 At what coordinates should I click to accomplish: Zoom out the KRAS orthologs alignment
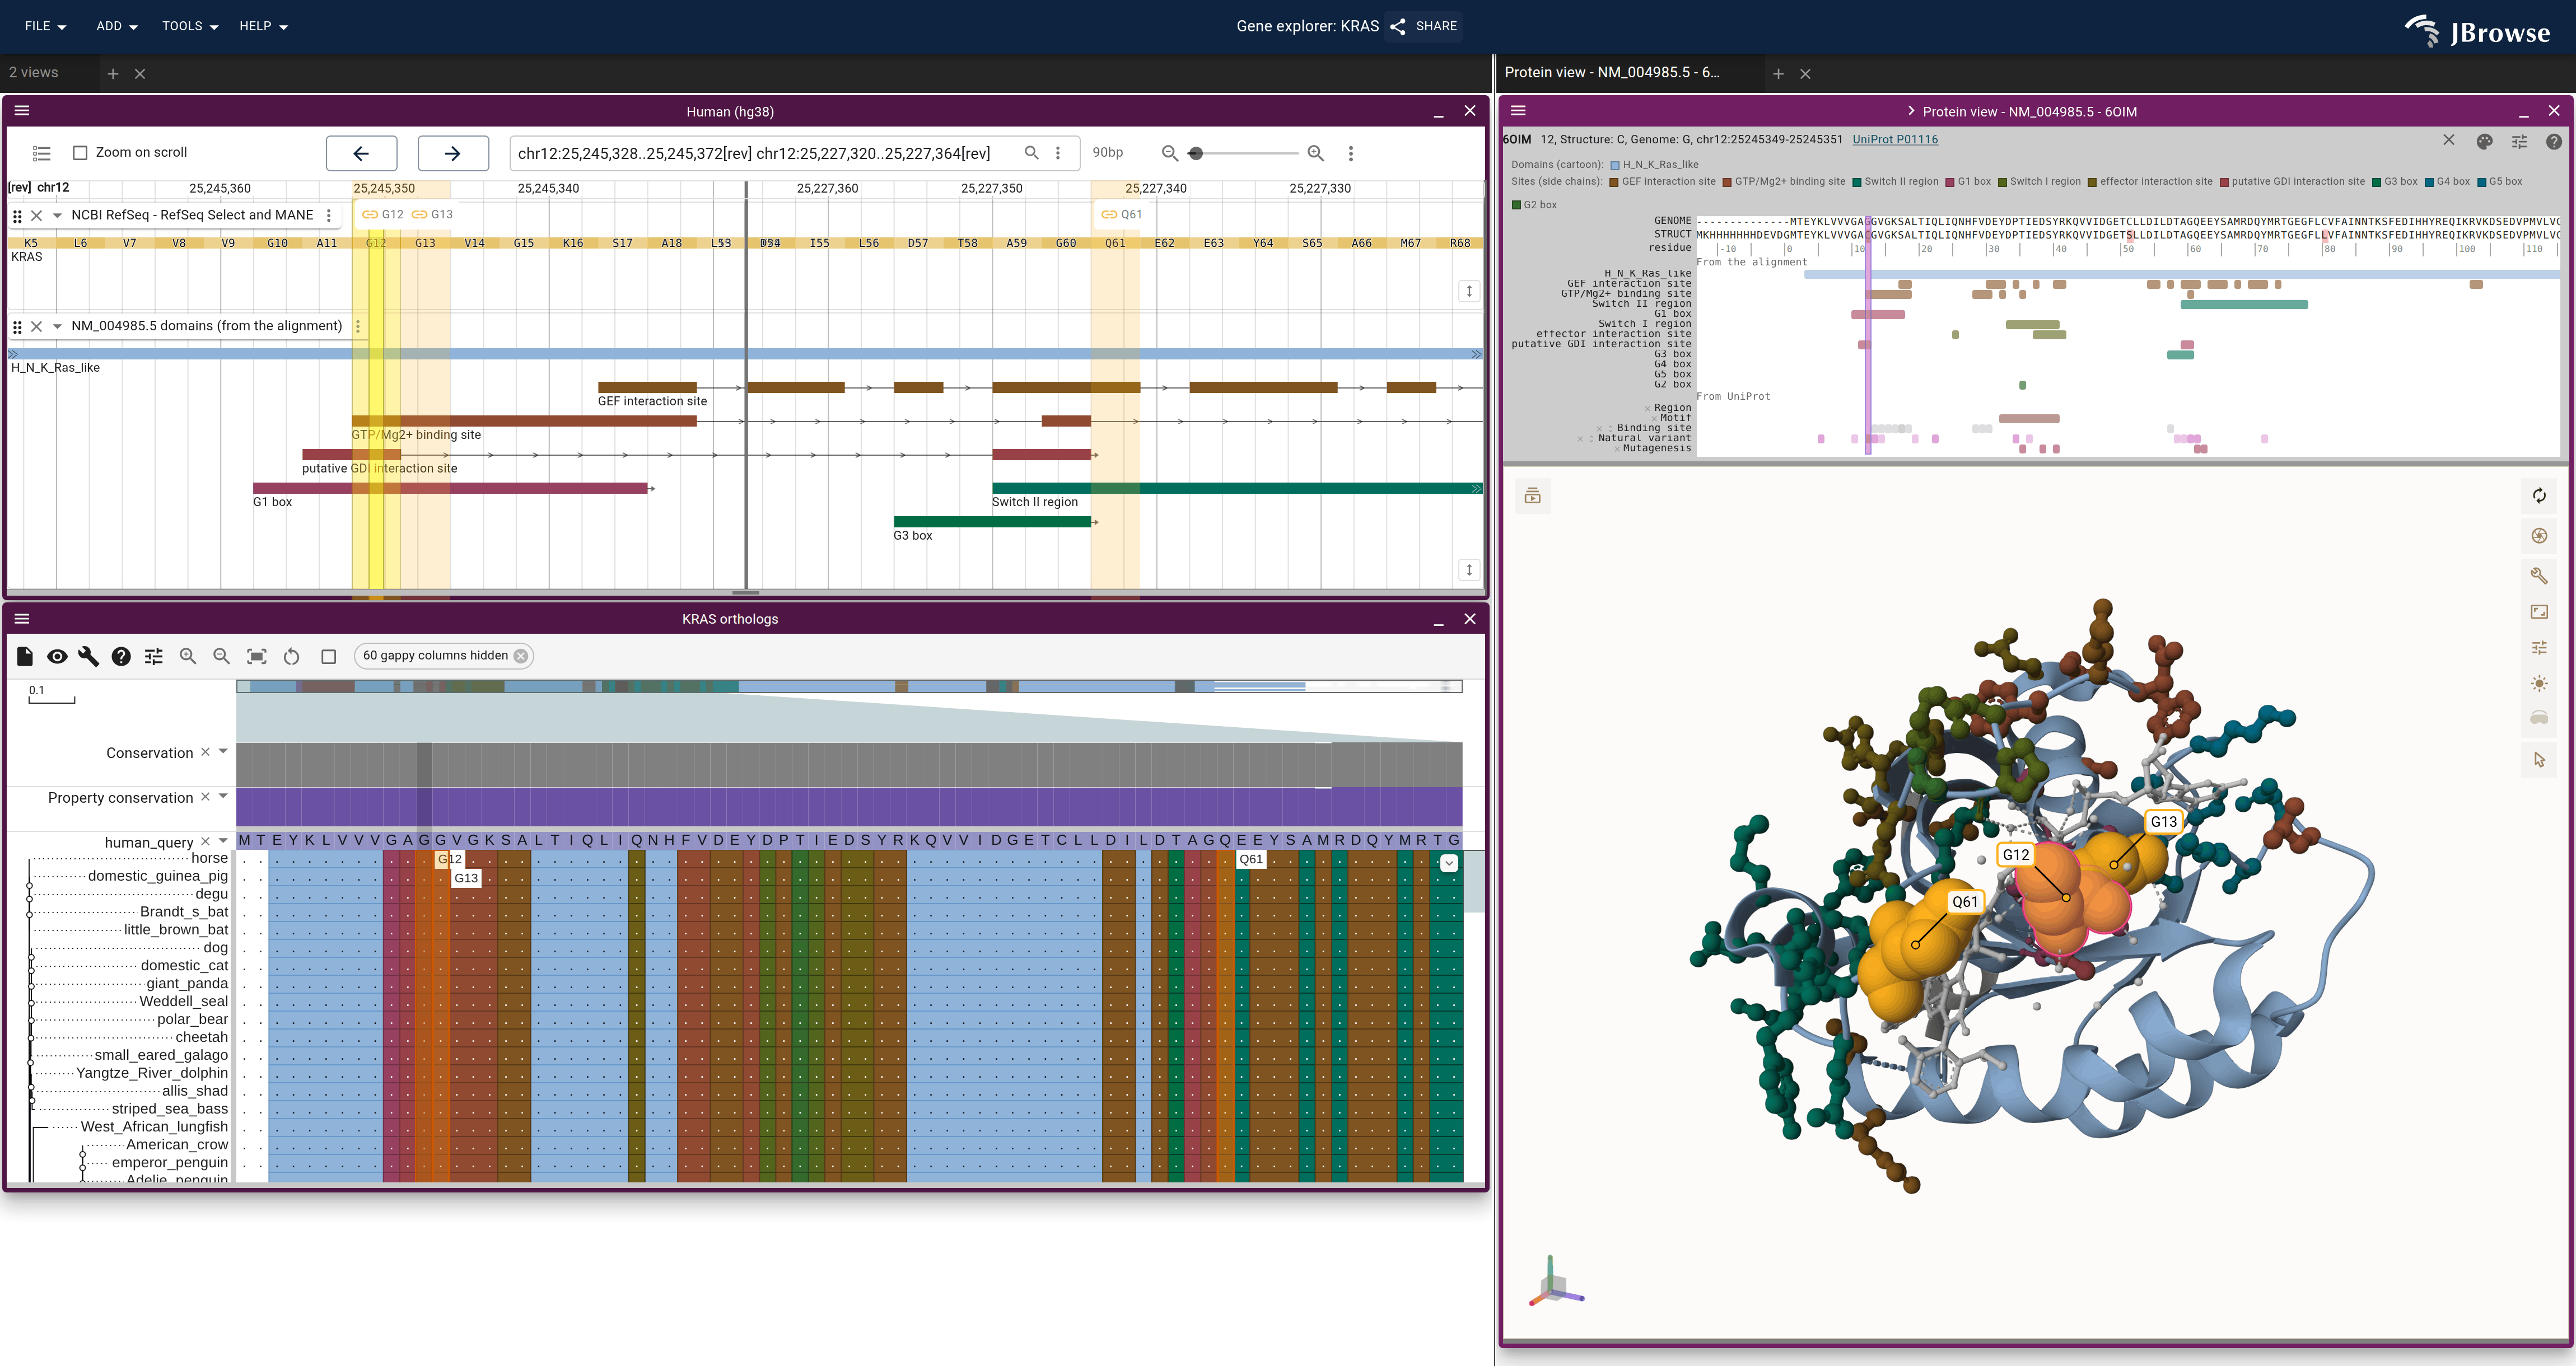pos(221,656)
